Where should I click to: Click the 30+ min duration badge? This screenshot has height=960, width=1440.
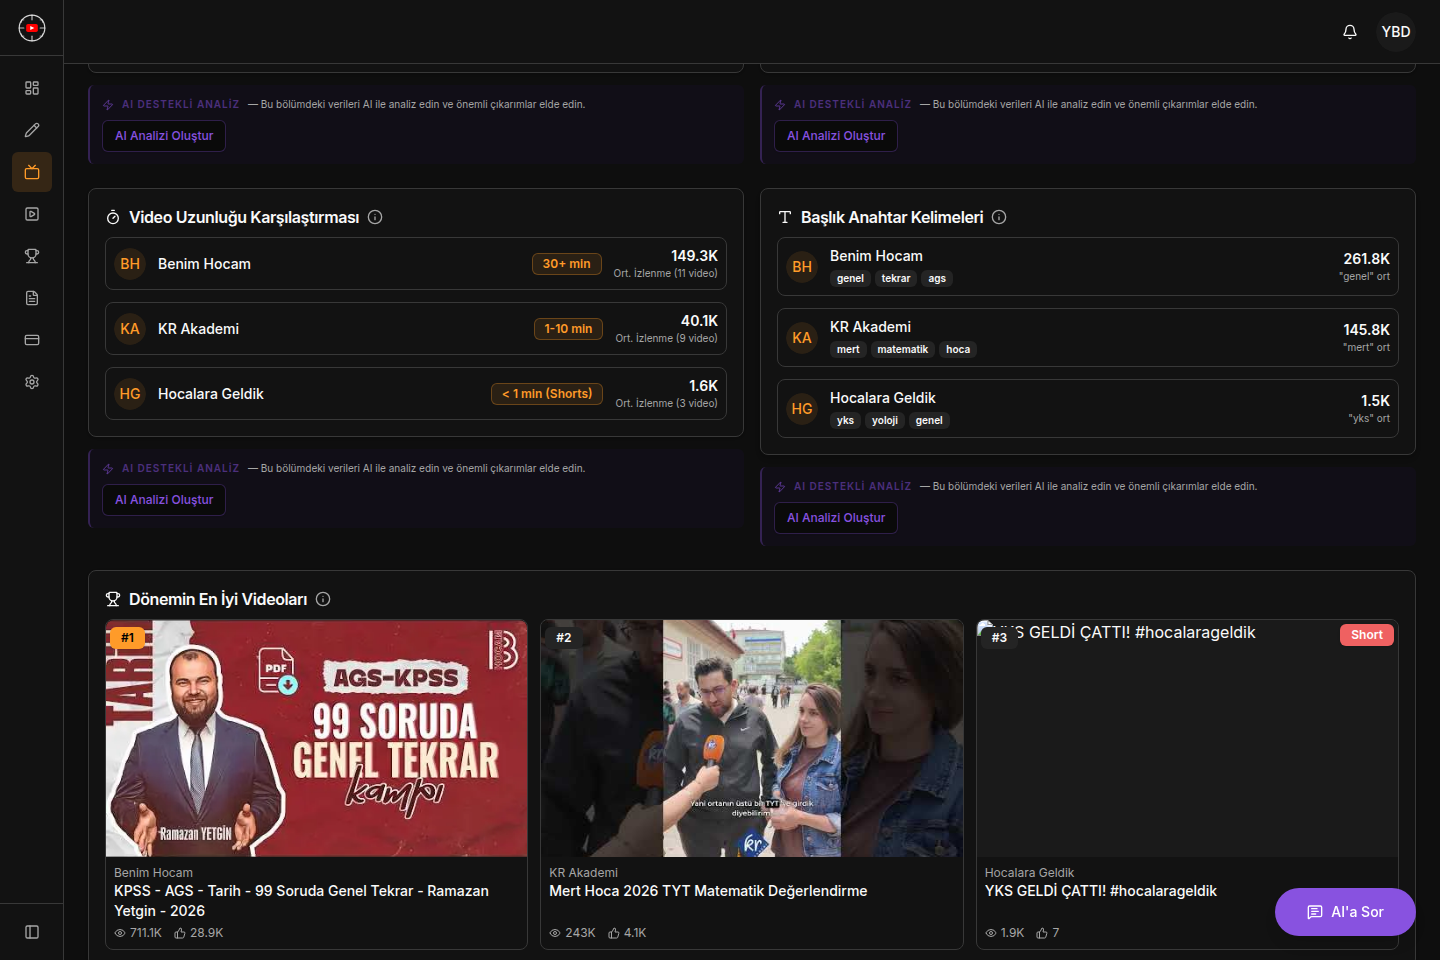tap(567, 264)
